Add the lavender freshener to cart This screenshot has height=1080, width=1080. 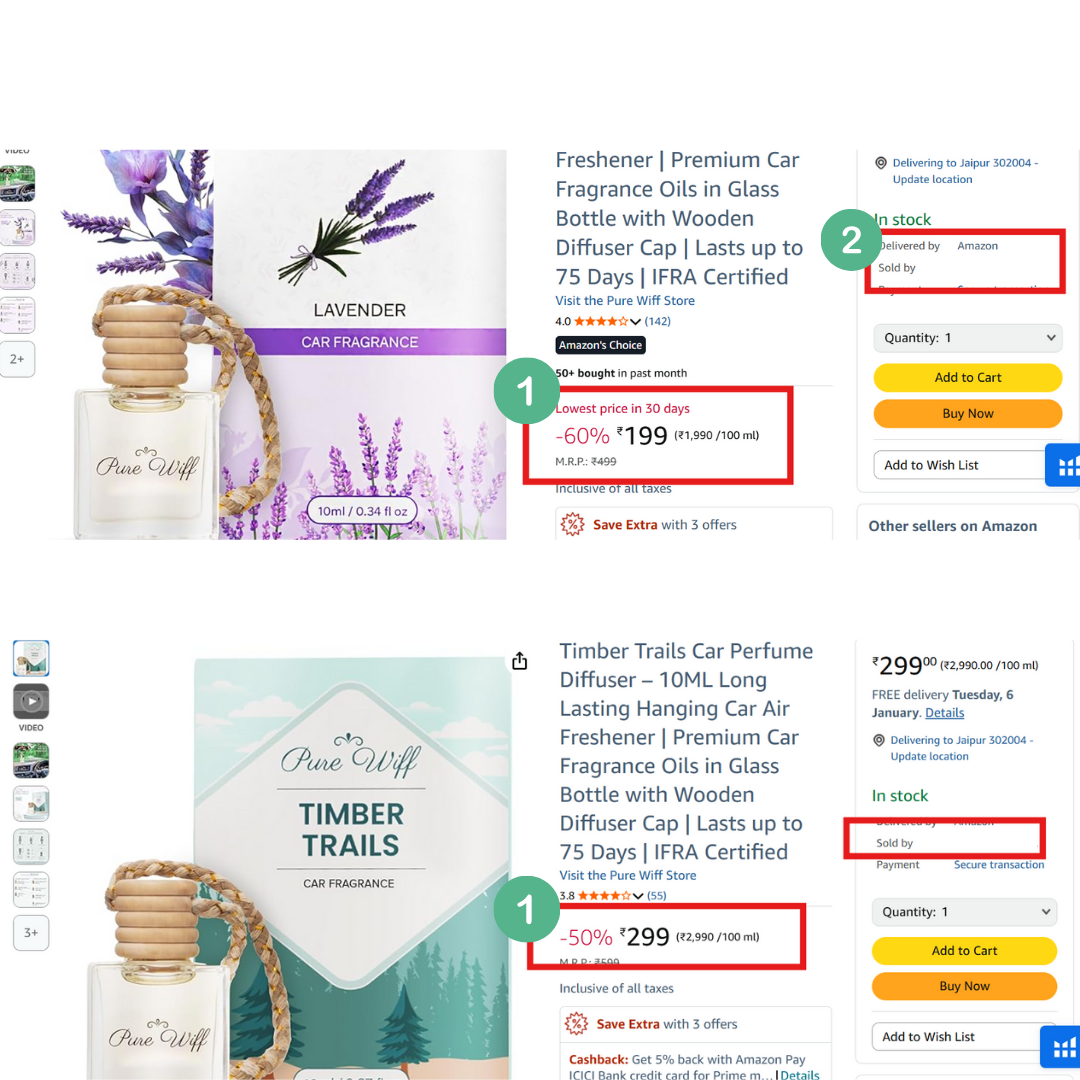point(968,377)
